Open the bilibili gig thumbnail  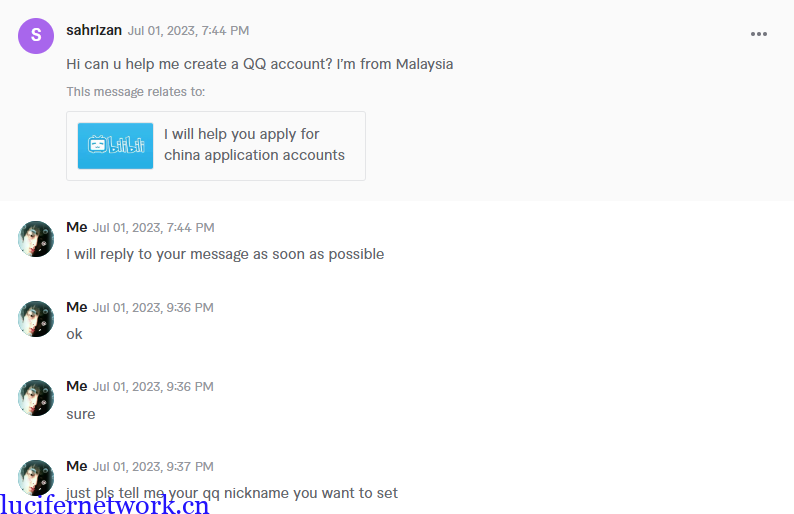(115, 146)
